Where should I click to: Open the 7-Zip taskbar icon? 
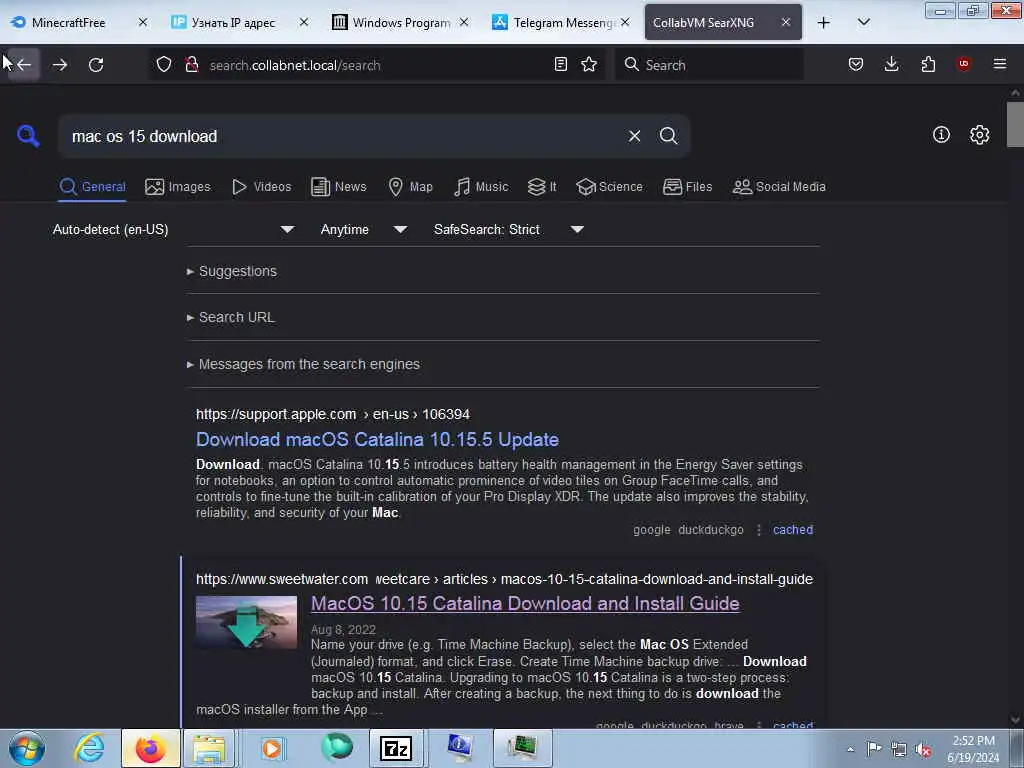[396, 748]
